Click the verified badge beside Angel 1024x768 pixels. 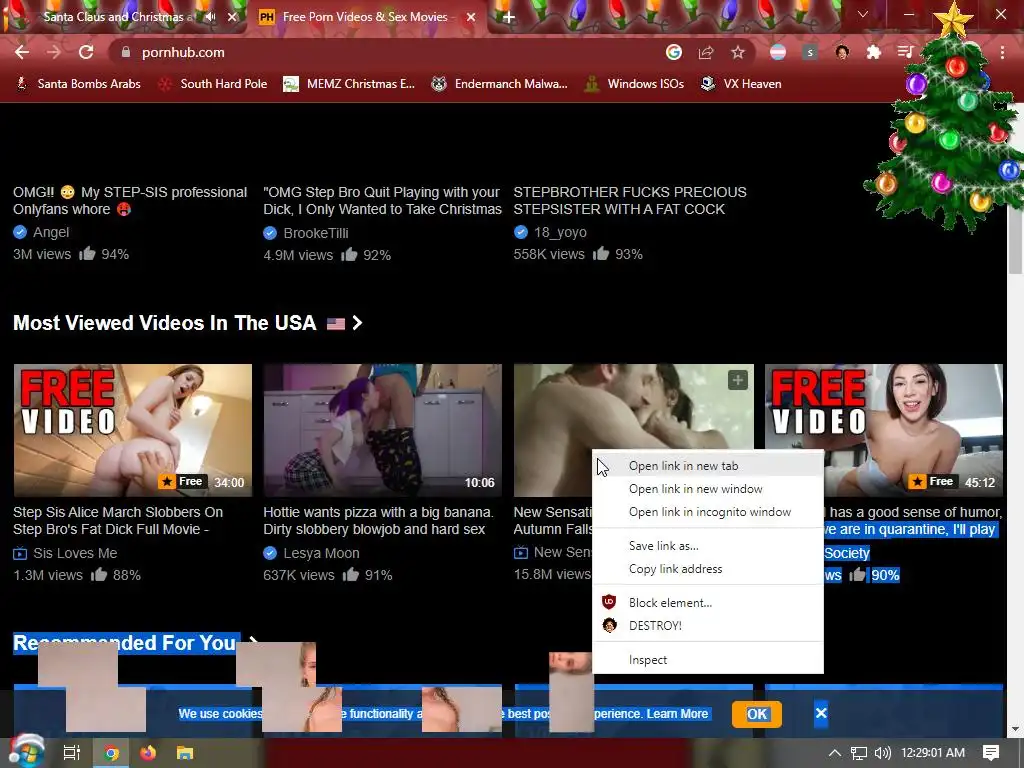(x=20, y=232)
